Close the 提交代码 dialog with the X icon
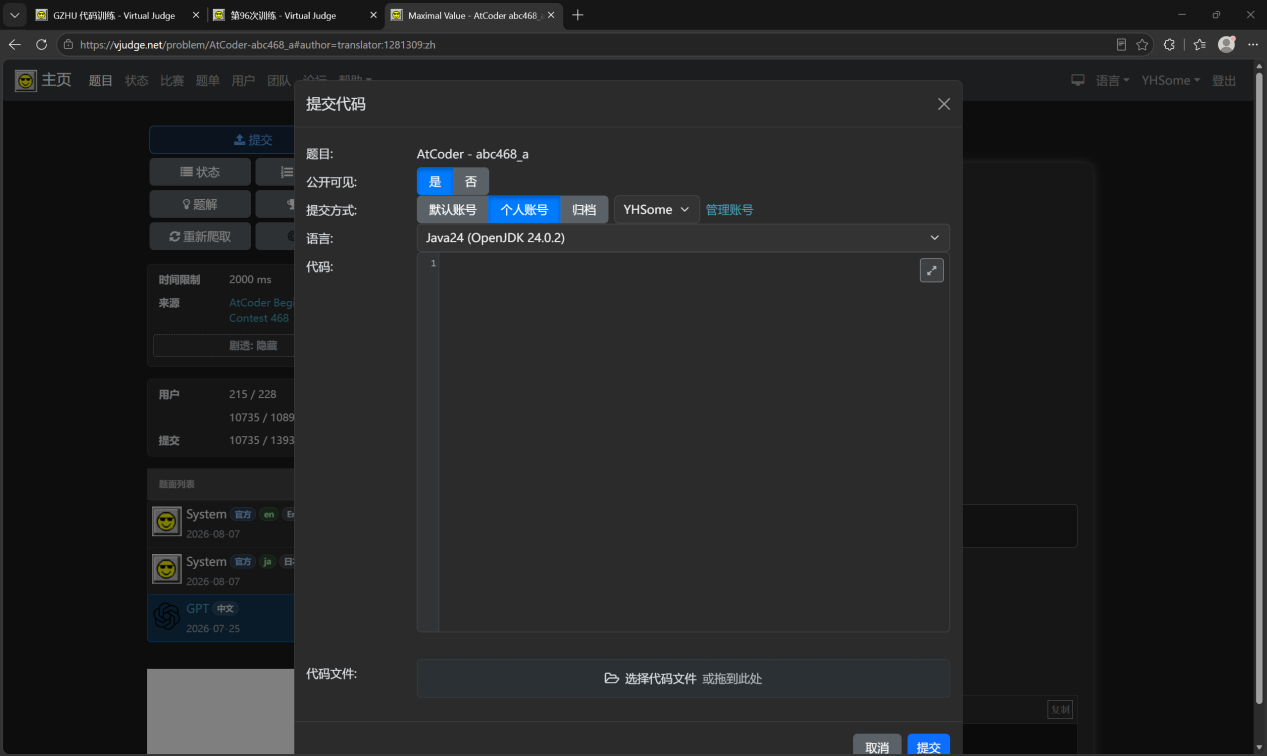This screenshot has height=756, width=1267. coord(943,104)
